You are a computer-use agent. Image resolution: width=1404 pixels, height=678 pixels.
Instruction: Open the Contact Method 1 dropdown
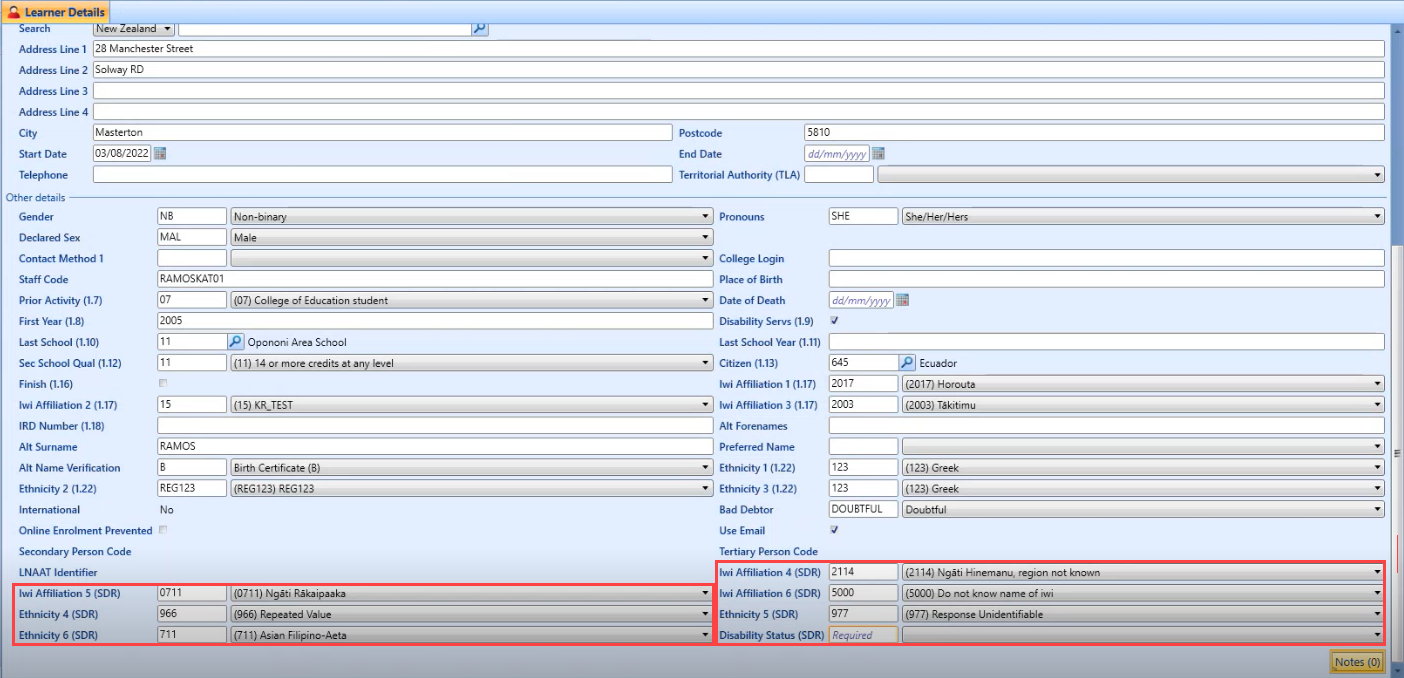click(471, 258)
